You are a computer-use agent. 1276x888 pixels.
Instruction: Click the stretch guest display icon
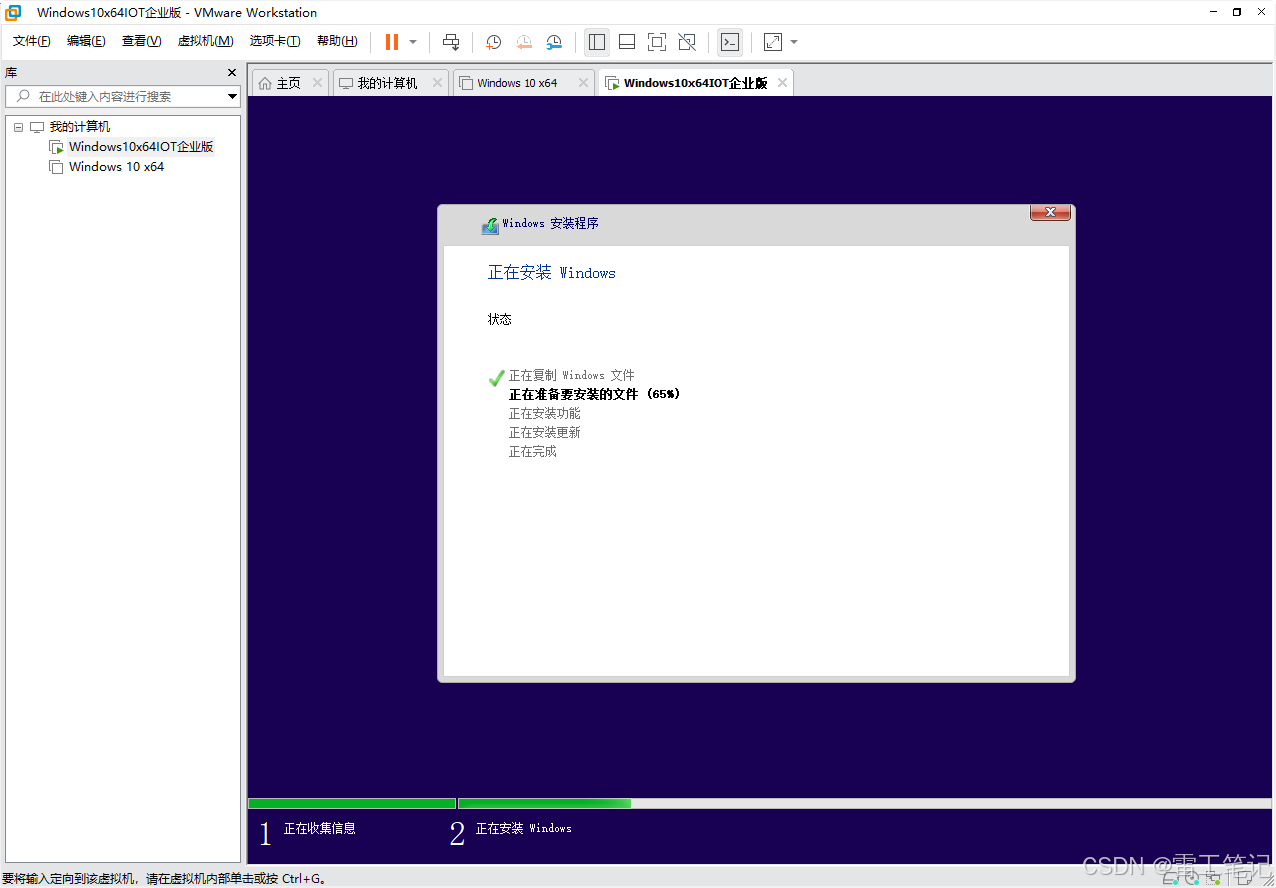tap(773, 42)
